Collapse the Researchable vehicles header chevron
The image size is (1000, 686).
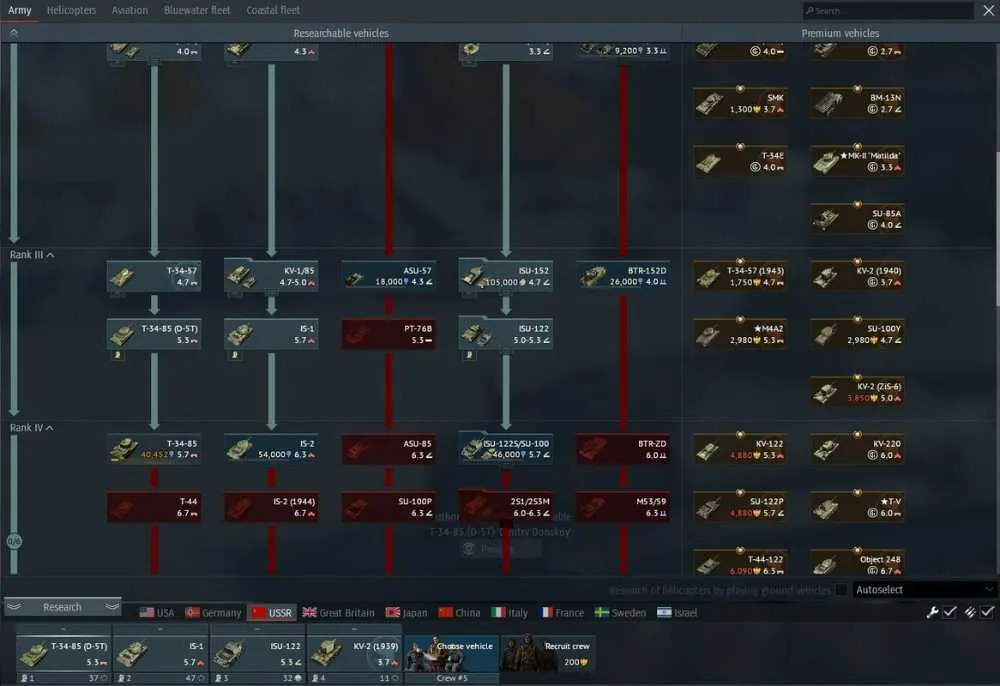pyautogui.click(x=14, y=33)
